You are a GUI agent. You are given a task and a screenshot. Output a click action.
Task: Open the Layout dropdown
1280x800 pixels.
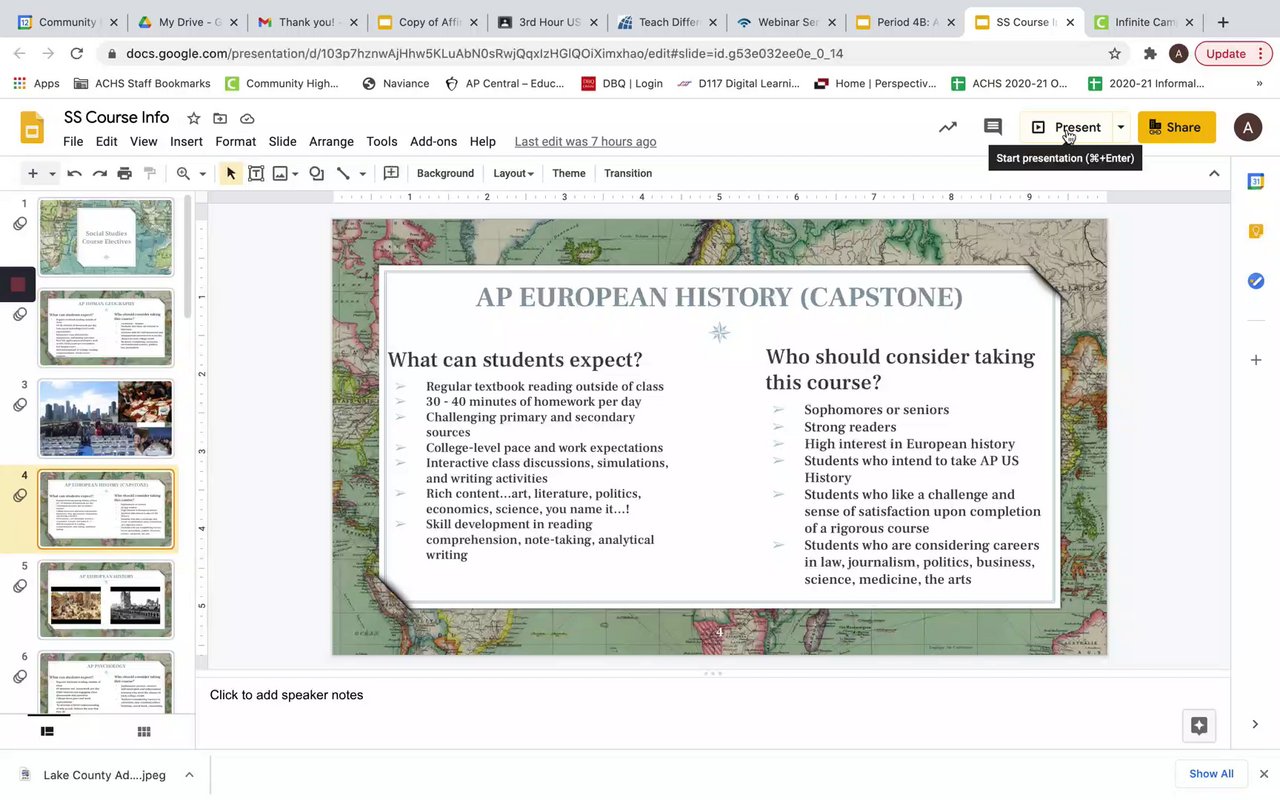click(513, 173)
